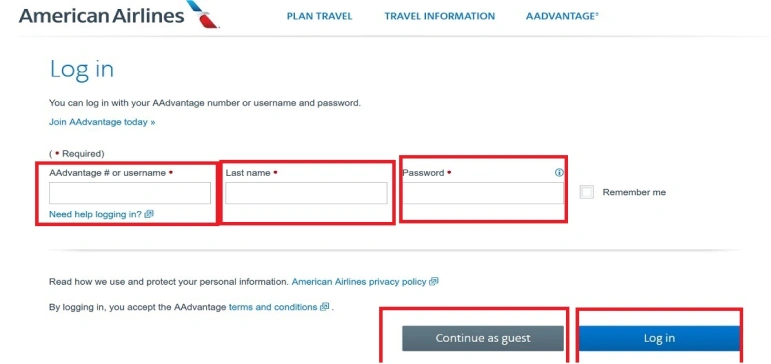Enable the Remember me checkbox
The height and width of the screenshot is (364, 771).
tap(587, 192)
